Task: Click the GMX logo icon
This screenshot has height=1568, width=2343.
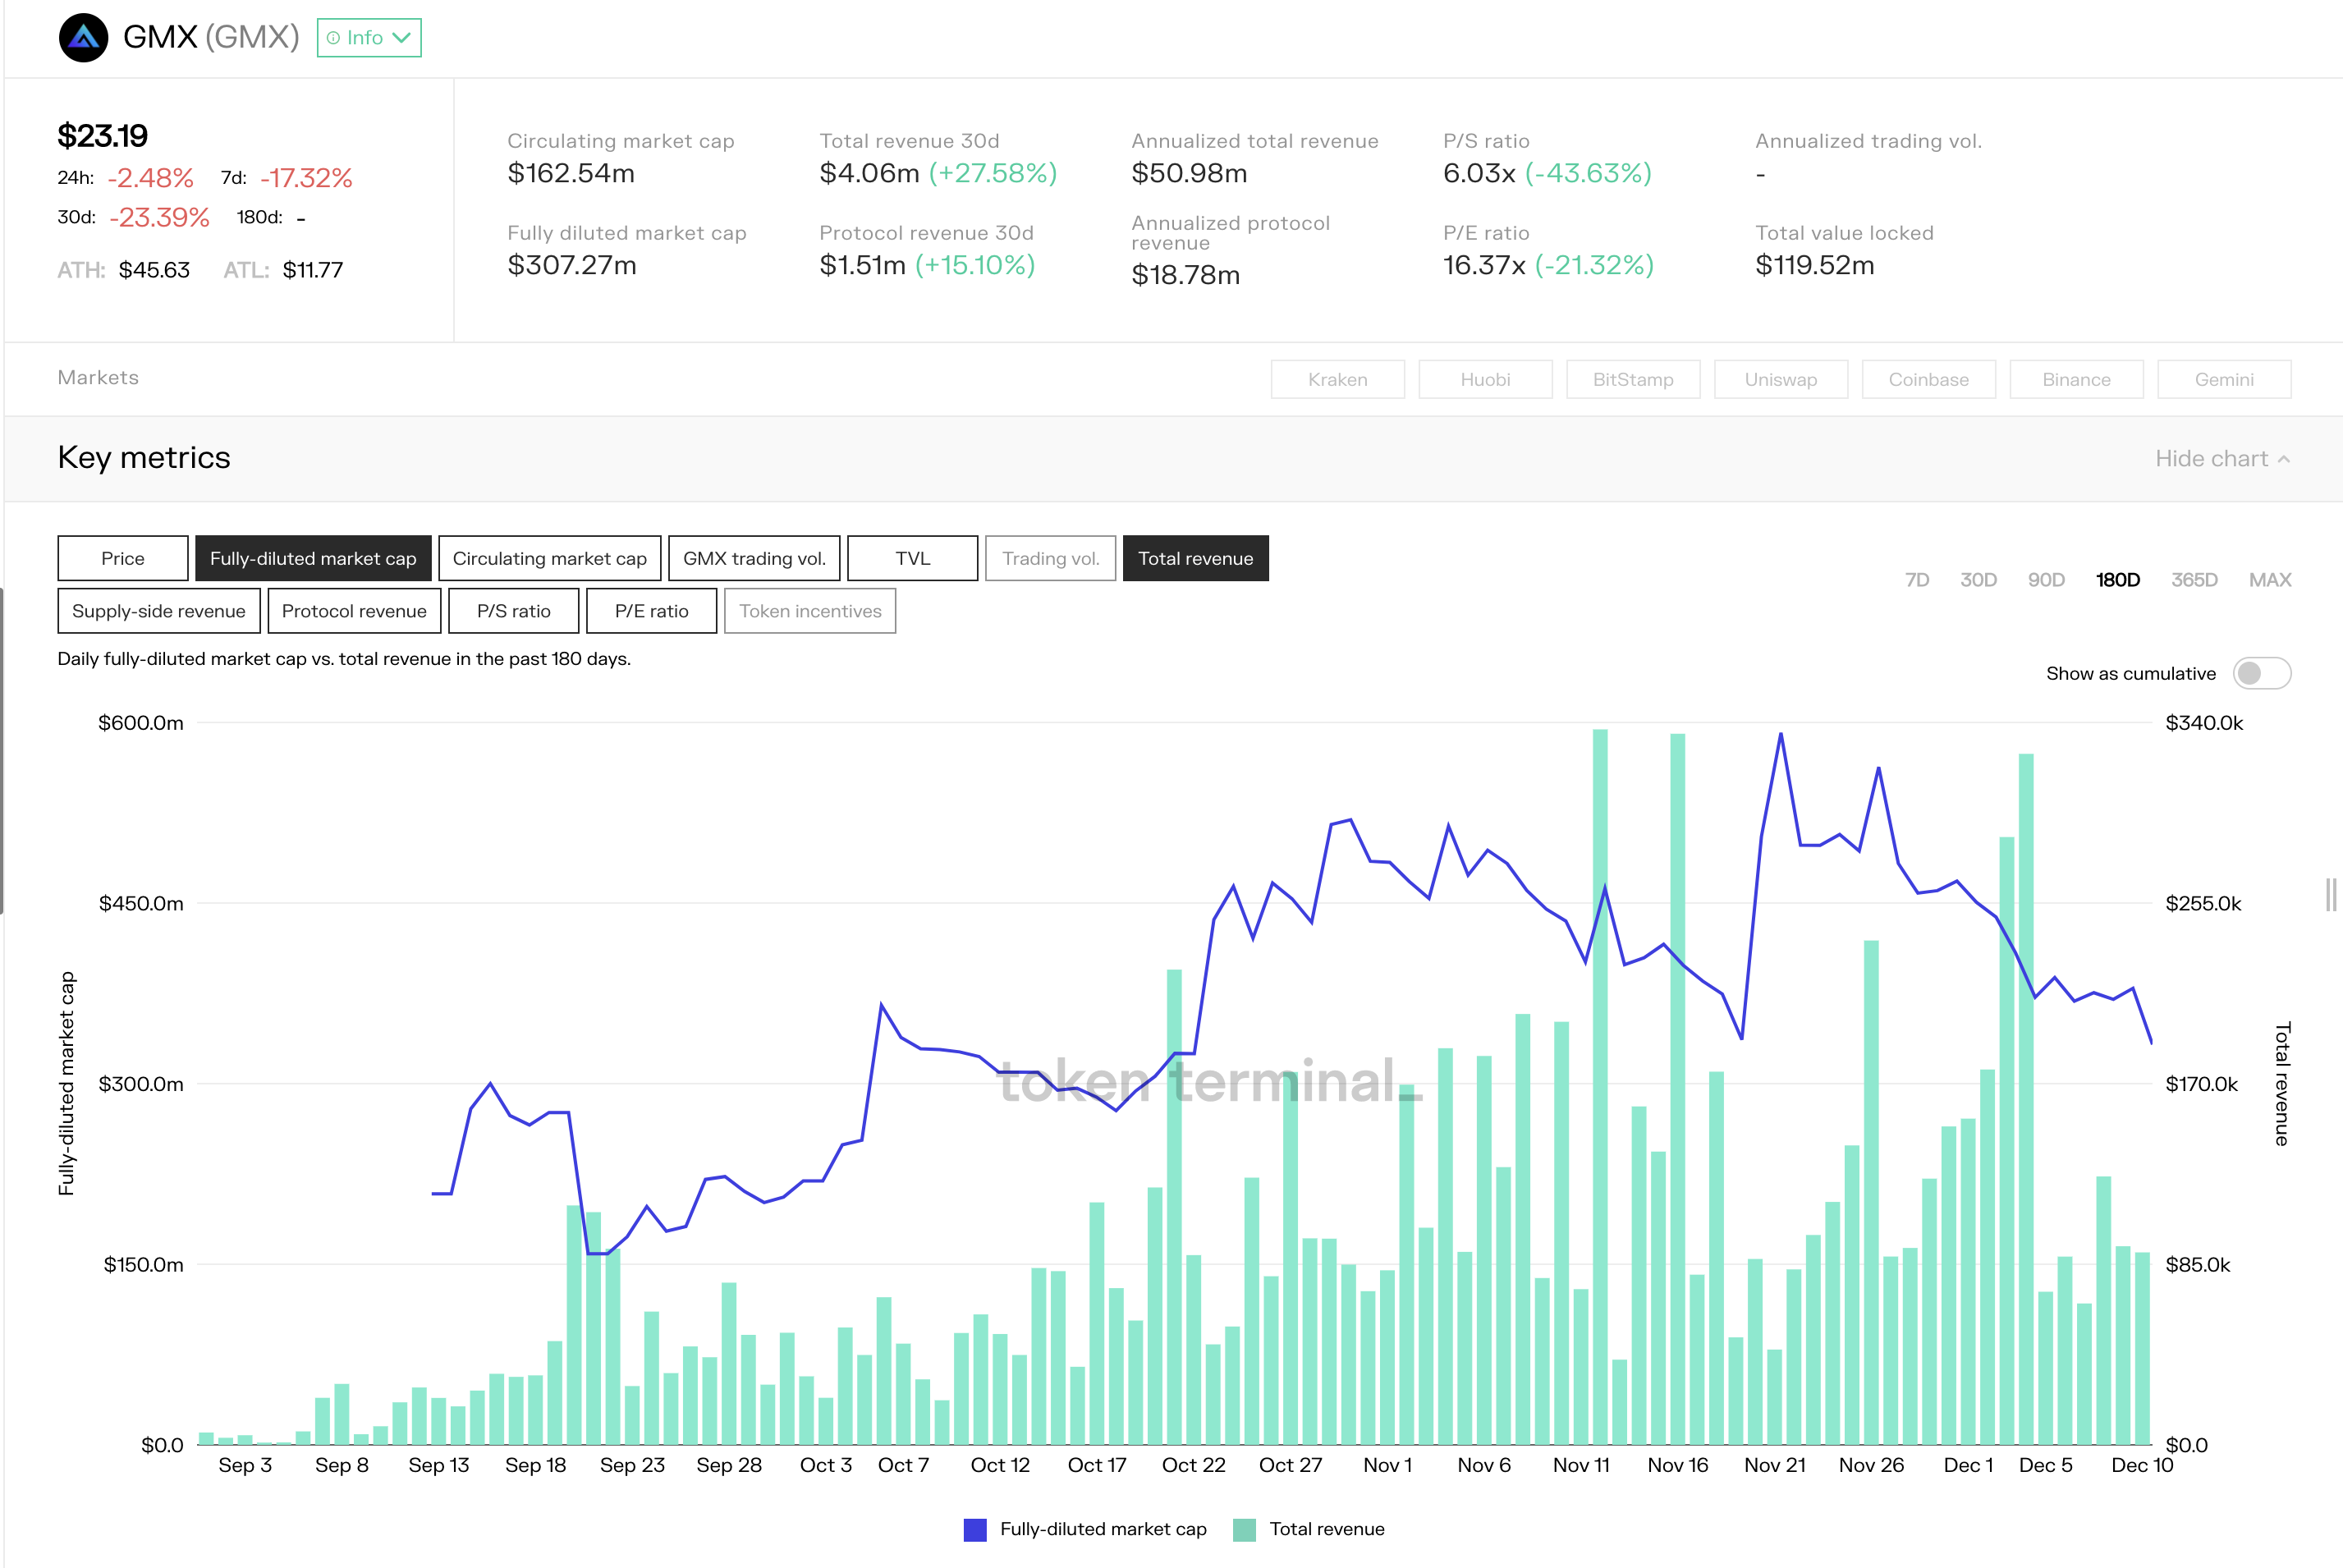Action: [83, 38]
